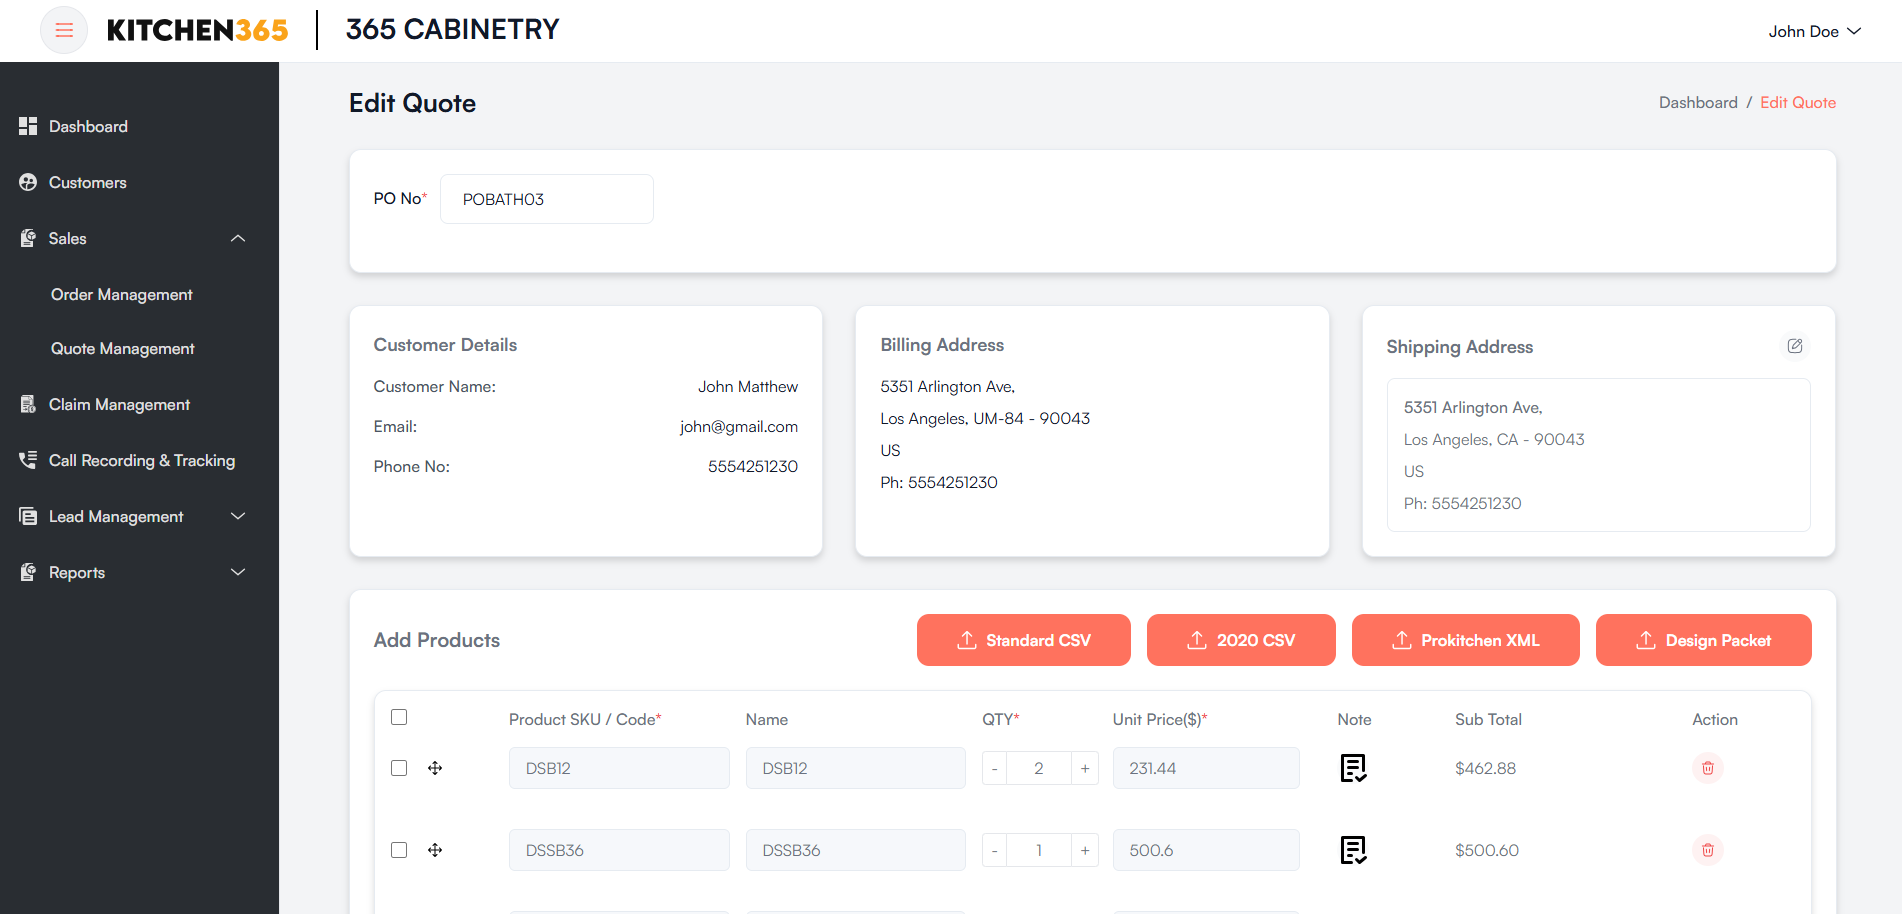Delete the DSB12 product row
This screenshot has height=914, width=1902.
(1708, 768)
